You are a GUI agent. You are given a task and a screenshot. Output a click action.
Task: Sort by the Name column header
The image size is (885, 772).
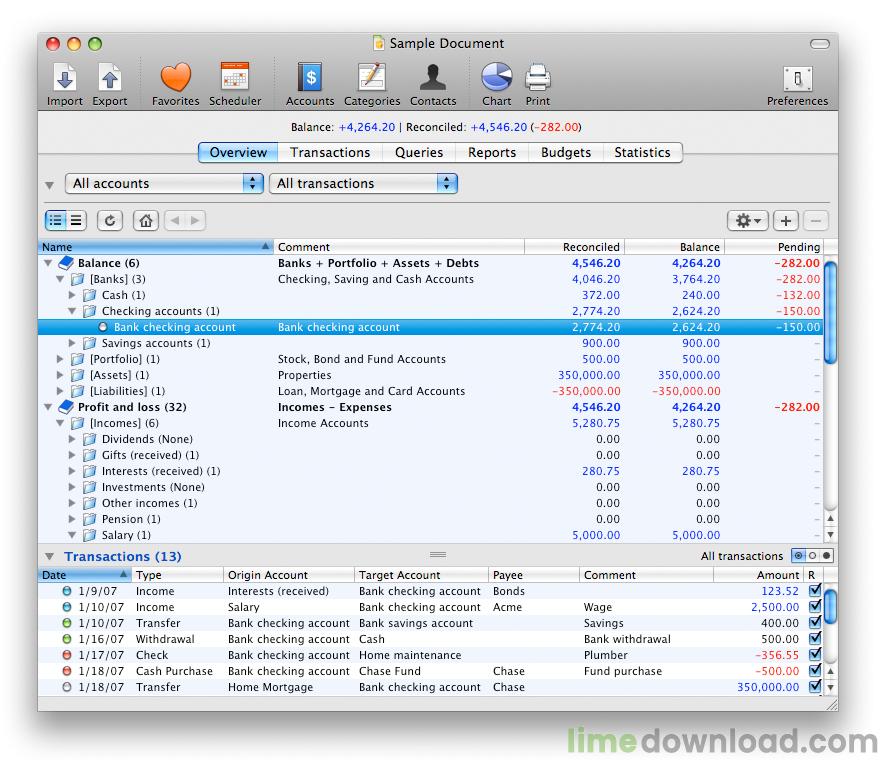156,247
